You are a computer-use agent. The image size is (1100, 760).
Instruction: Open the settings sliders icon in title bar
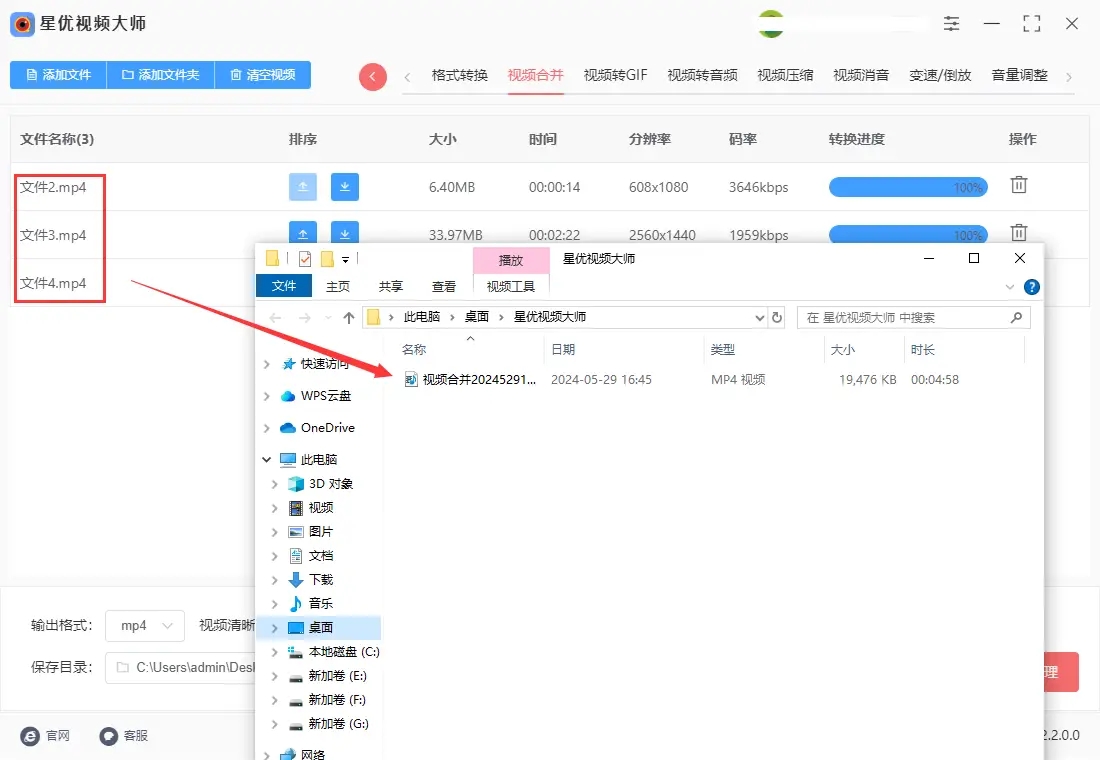951,24
